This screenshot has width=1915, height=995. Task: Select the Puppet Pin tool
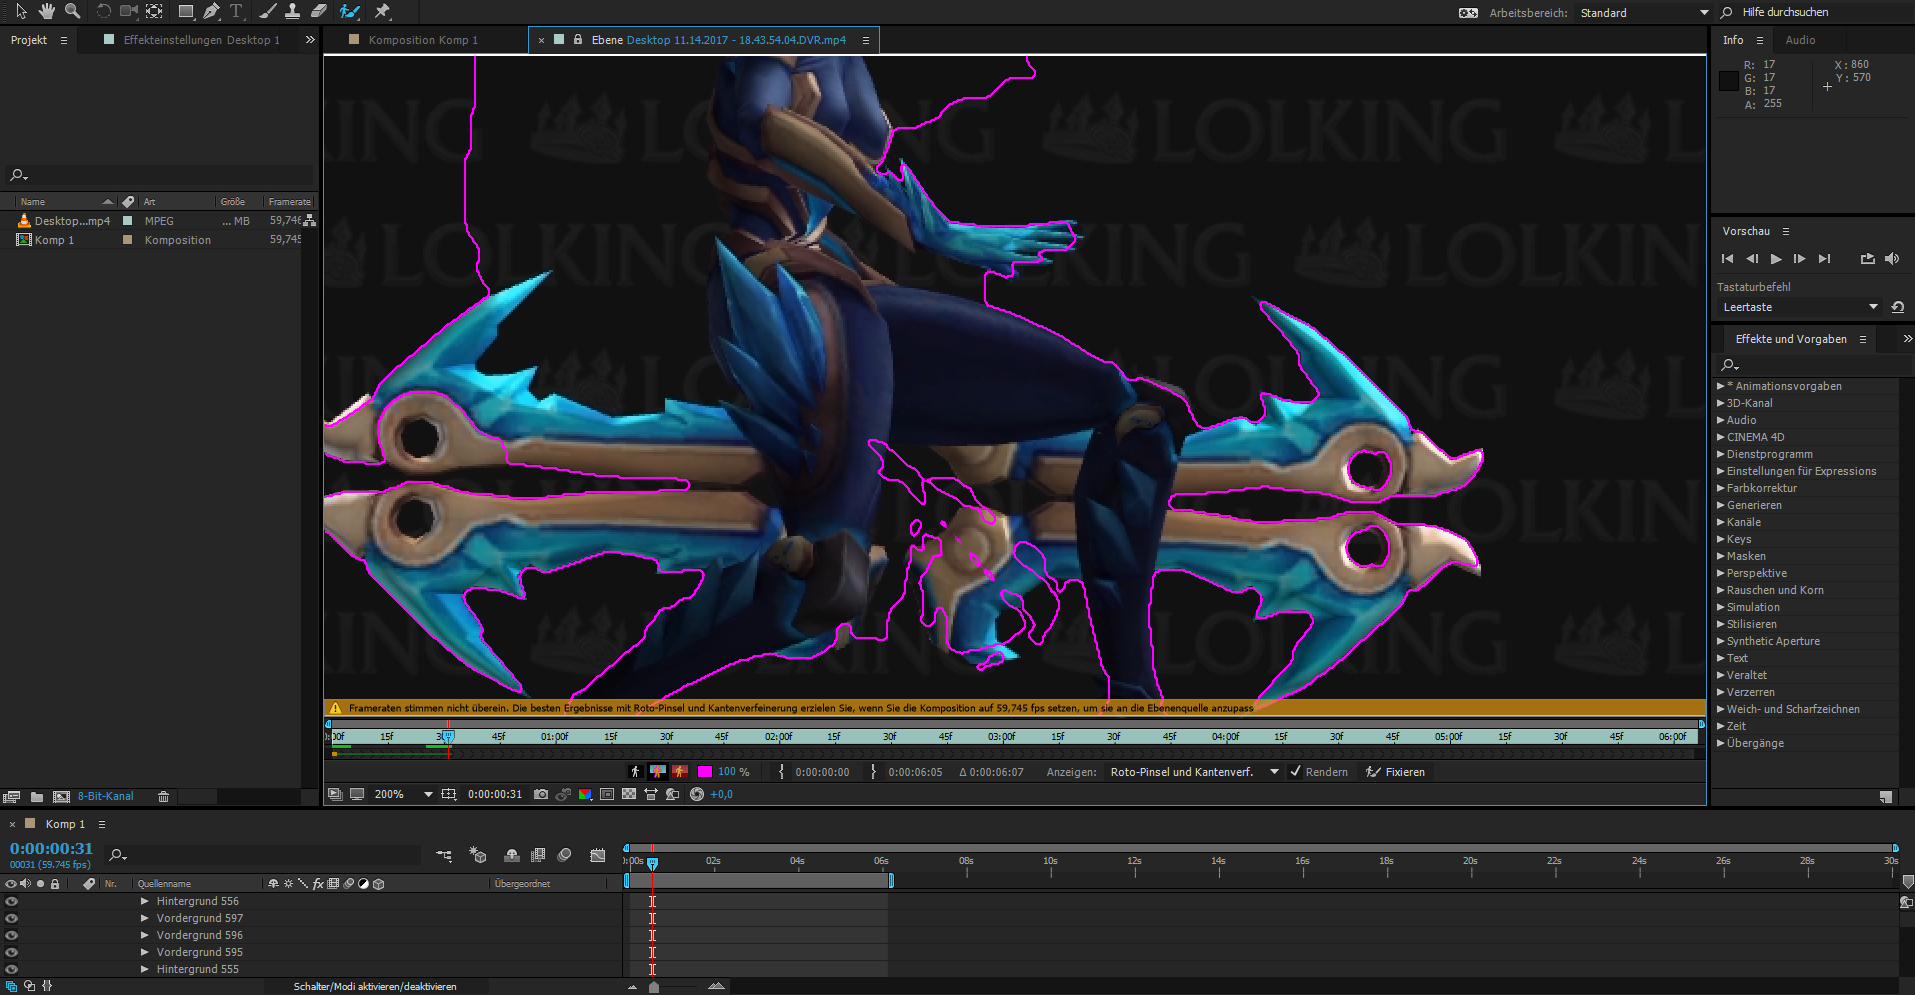coord(381,11)
